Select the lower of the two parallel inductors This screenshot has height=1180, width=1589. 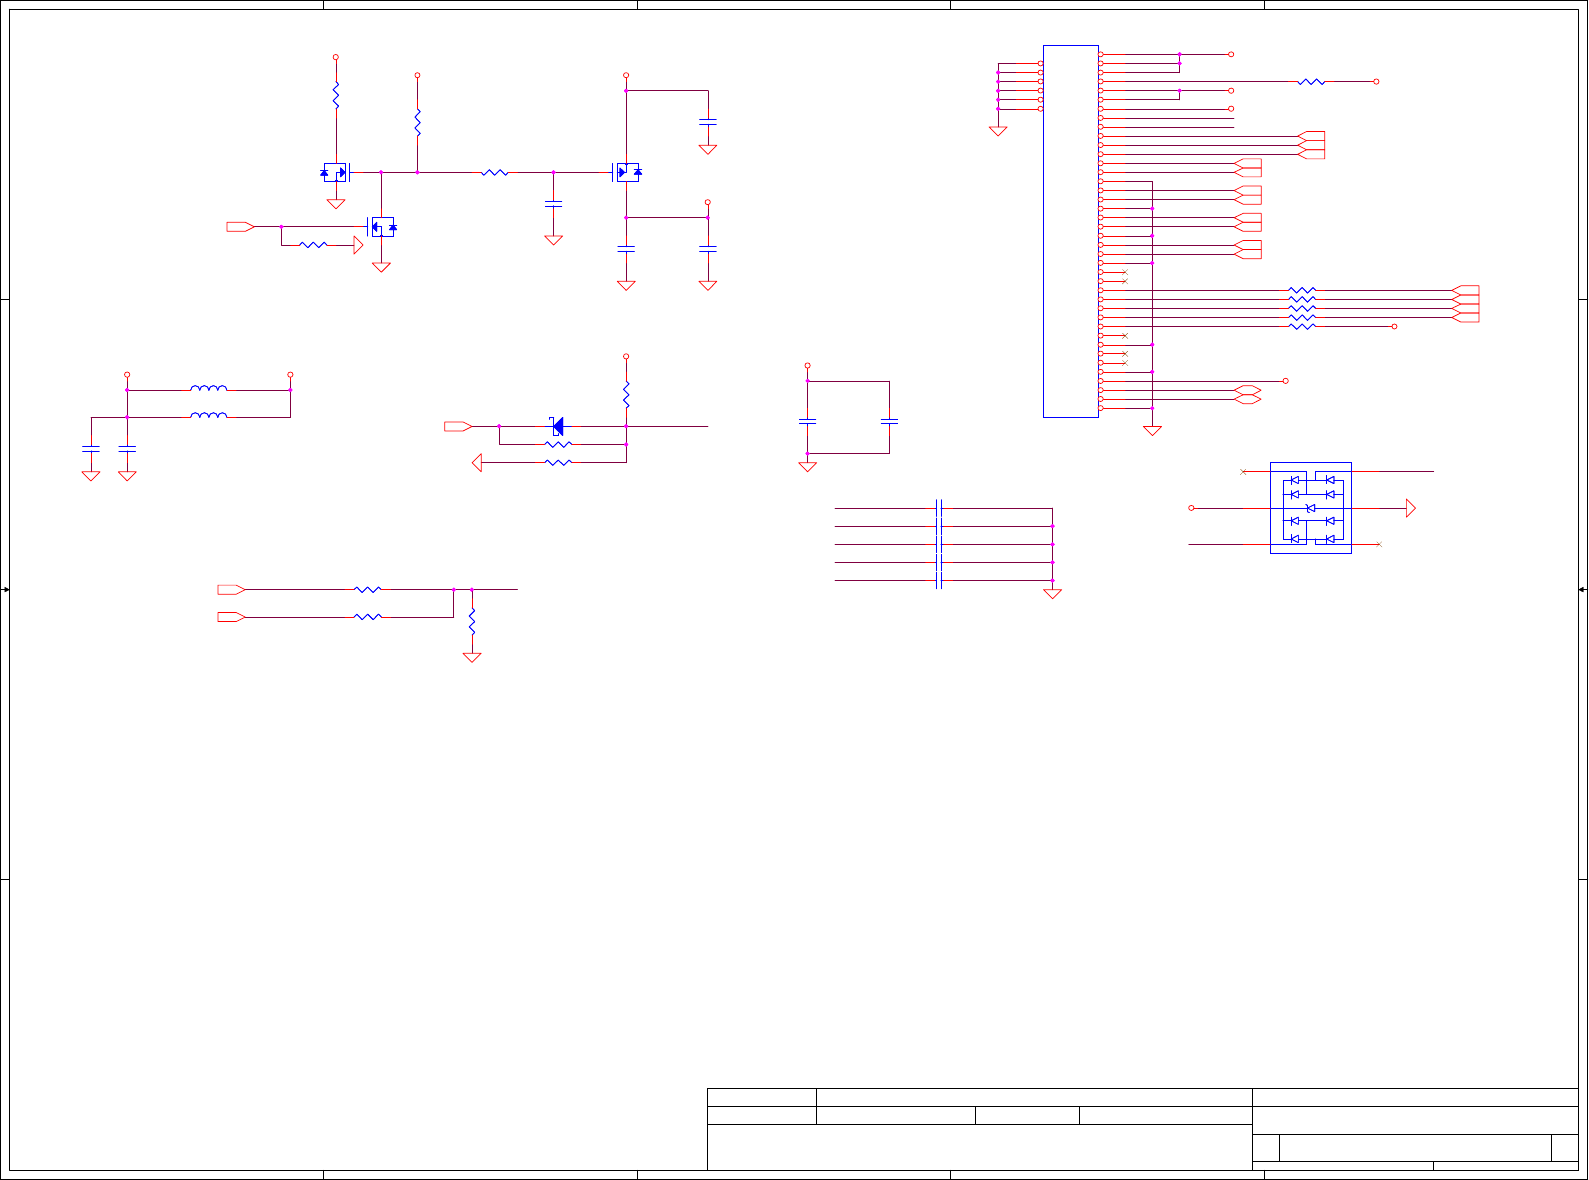208,415
